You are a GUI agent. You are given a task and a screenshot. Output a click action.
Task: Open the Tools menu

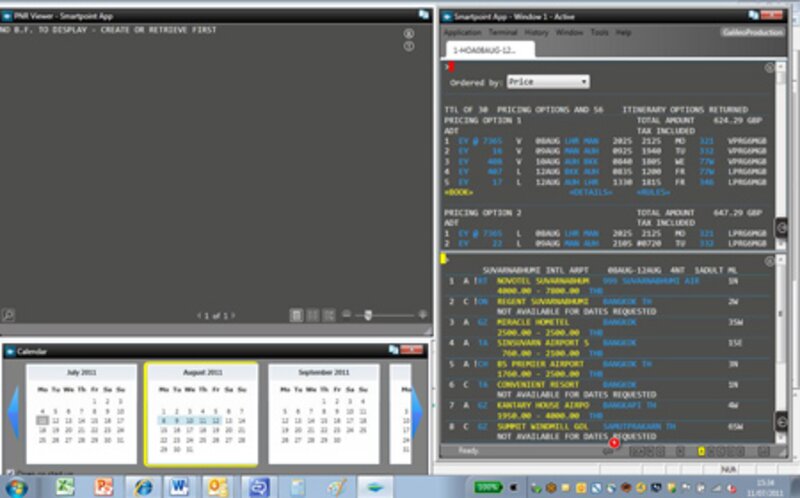tap(599, 32)
